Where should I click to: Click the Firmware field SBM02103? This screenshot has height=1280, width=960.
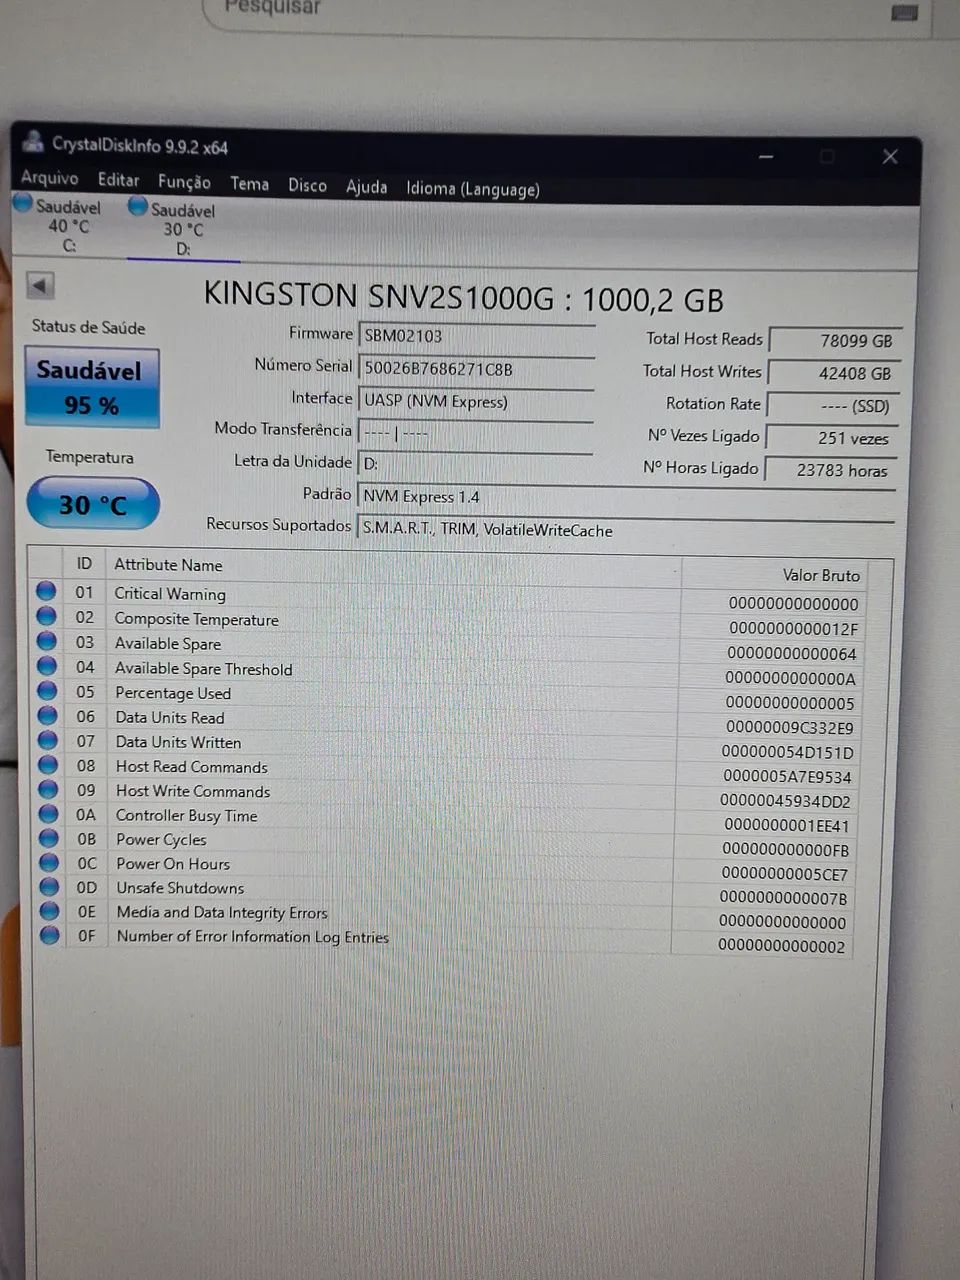pyautogui.click(x=476, y=337)
